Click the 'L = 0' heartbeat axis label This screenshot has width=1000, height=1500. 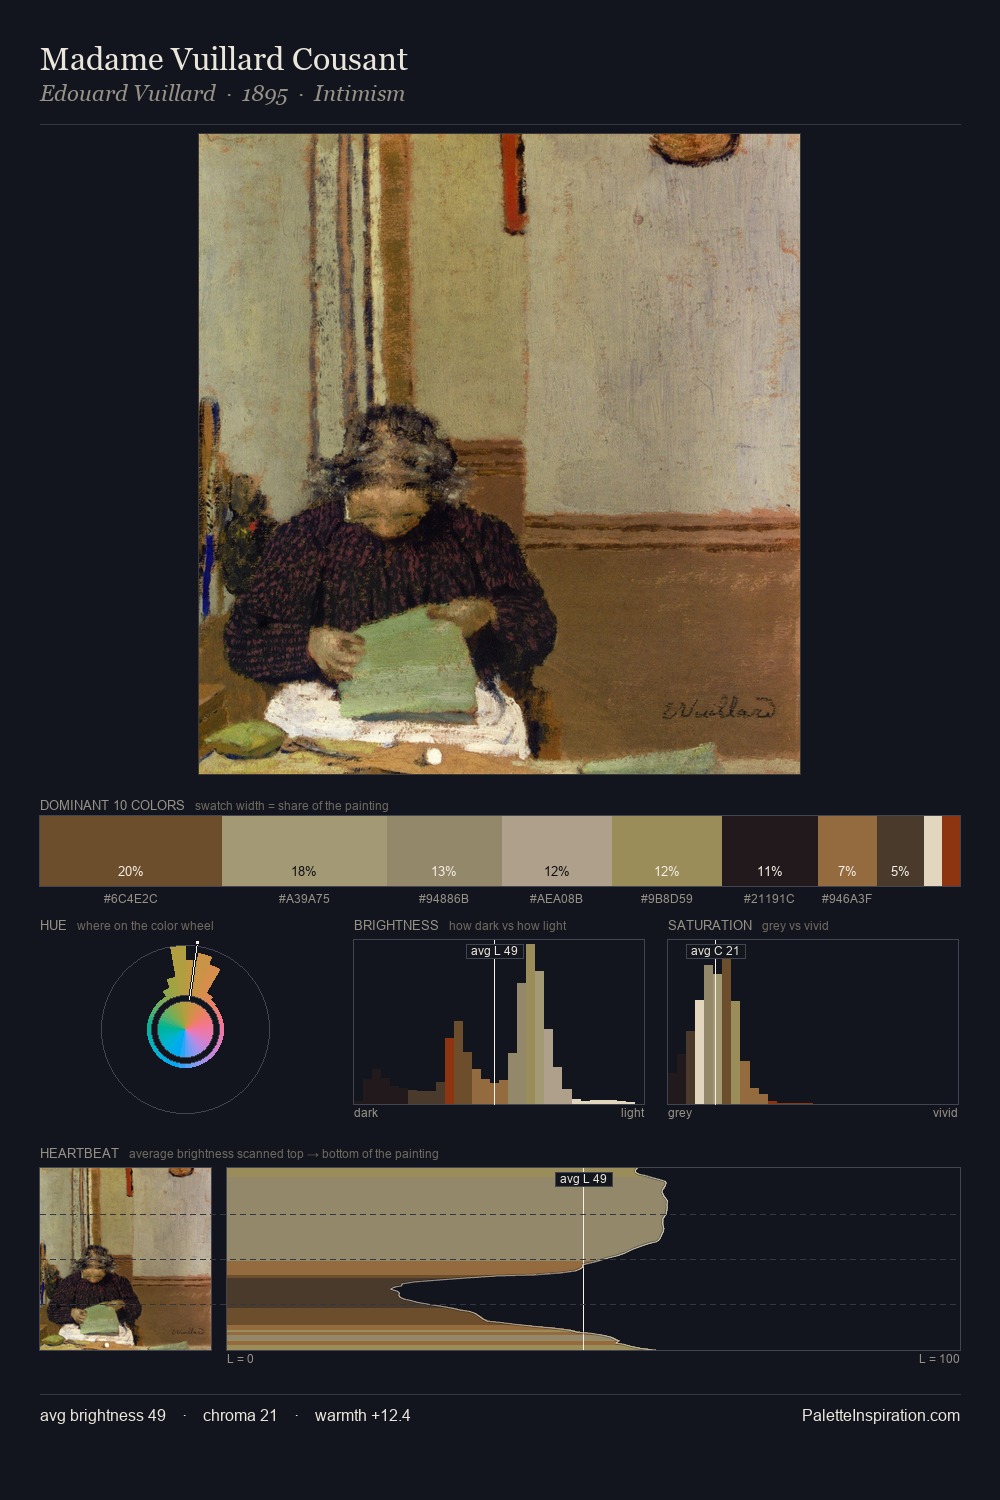click(240, 1359)
